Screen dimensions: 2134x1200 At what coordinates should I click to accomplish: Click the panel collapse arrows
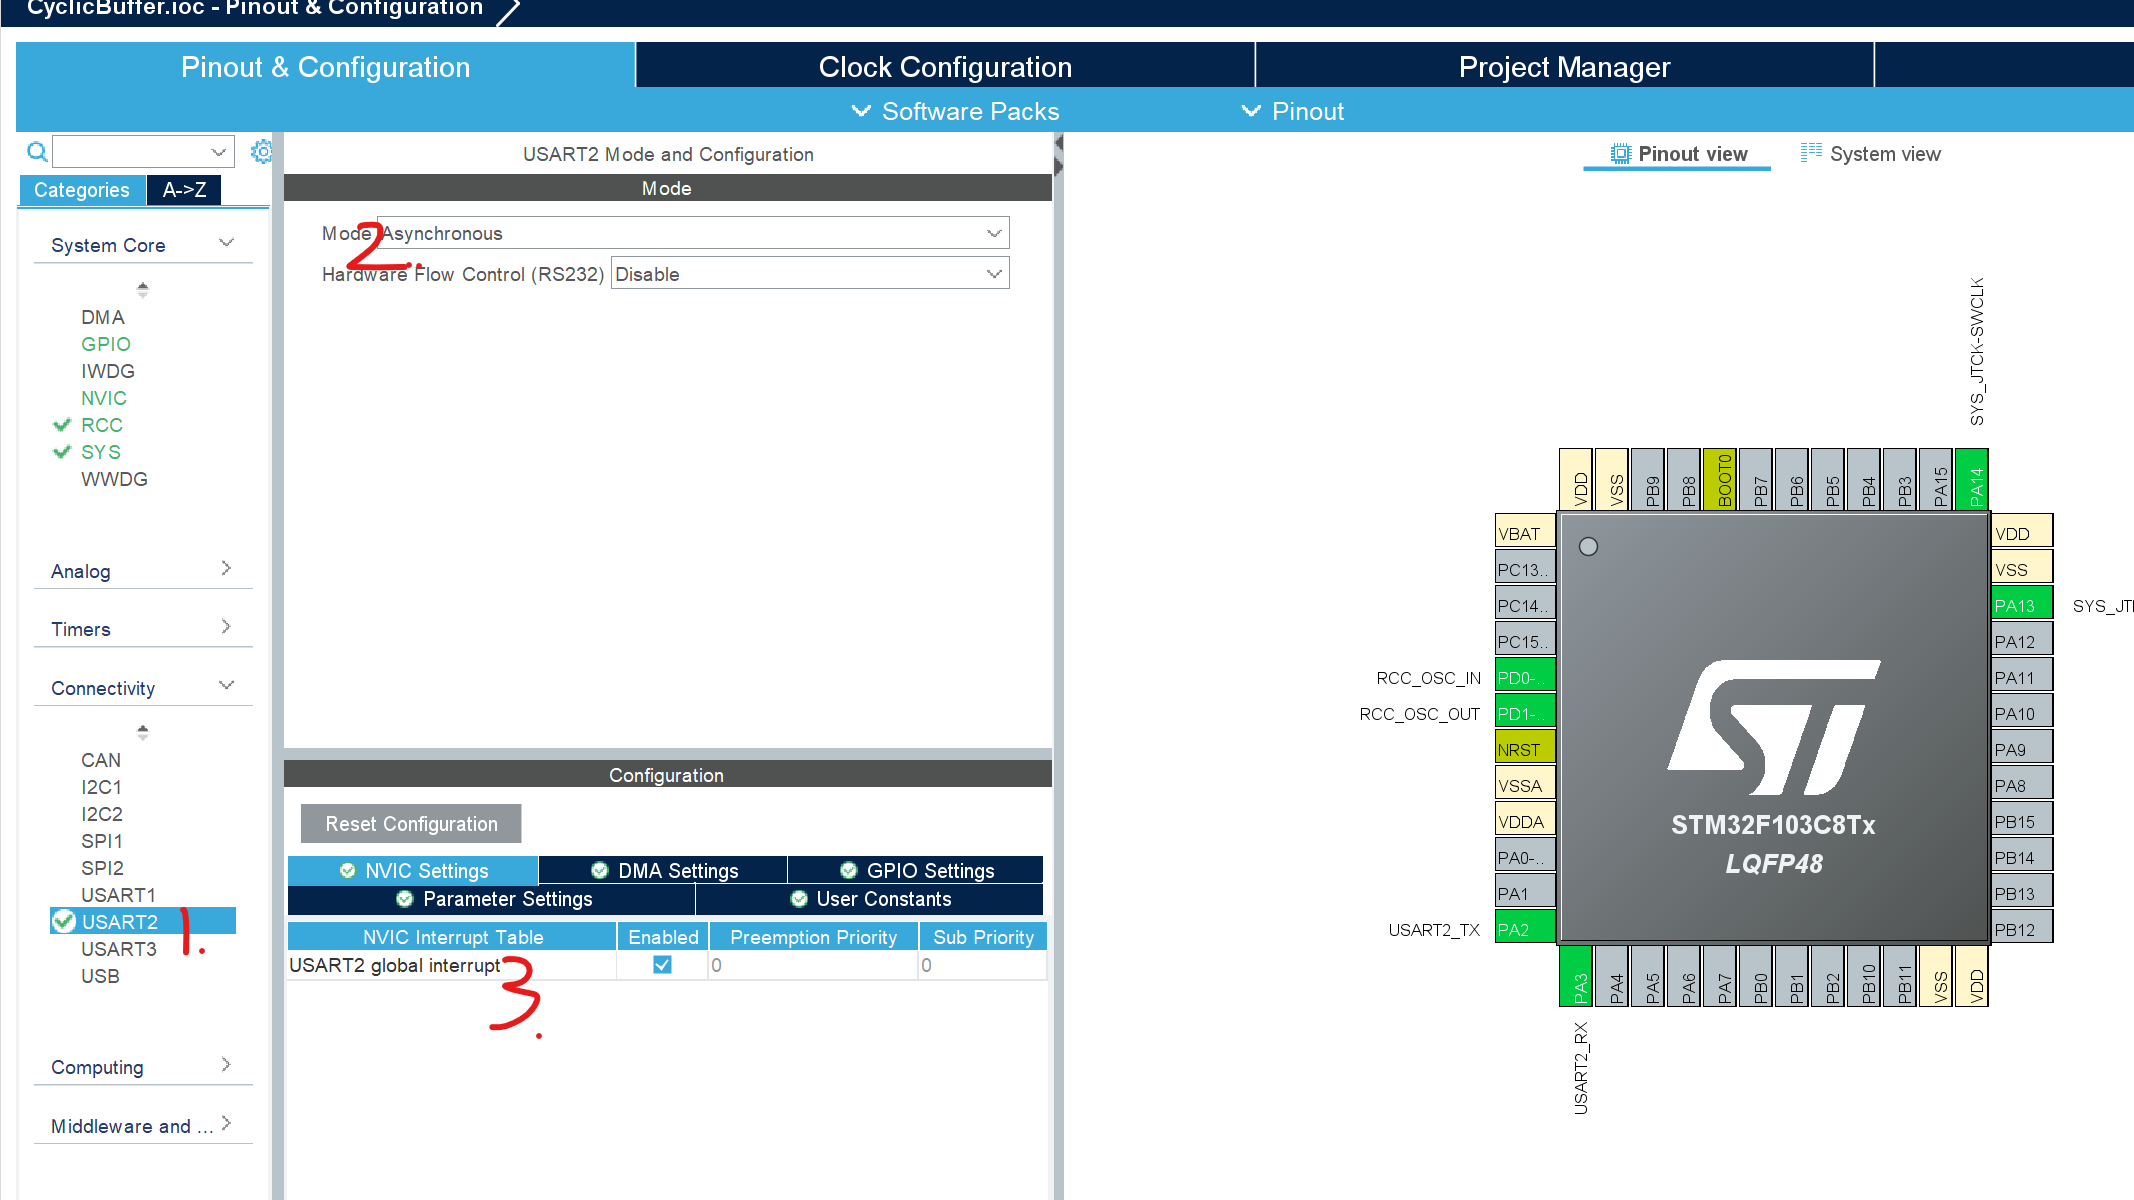1058,155
